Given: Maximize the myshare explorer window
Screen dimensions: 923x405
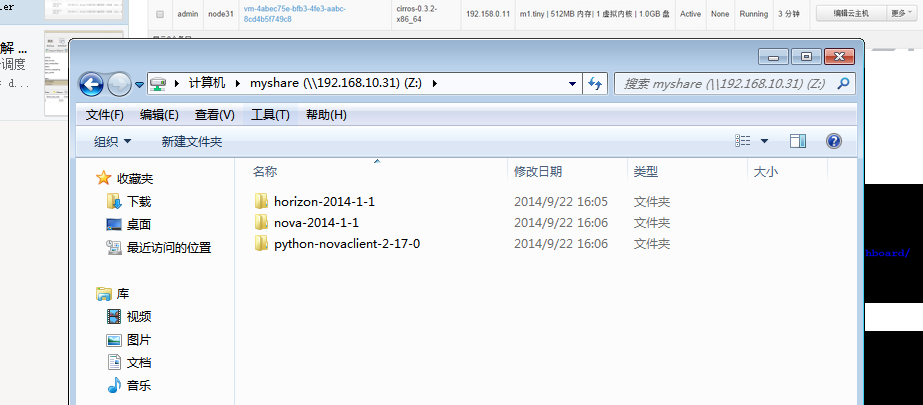Looking at the screenshot, I should (x=806, y=57).
